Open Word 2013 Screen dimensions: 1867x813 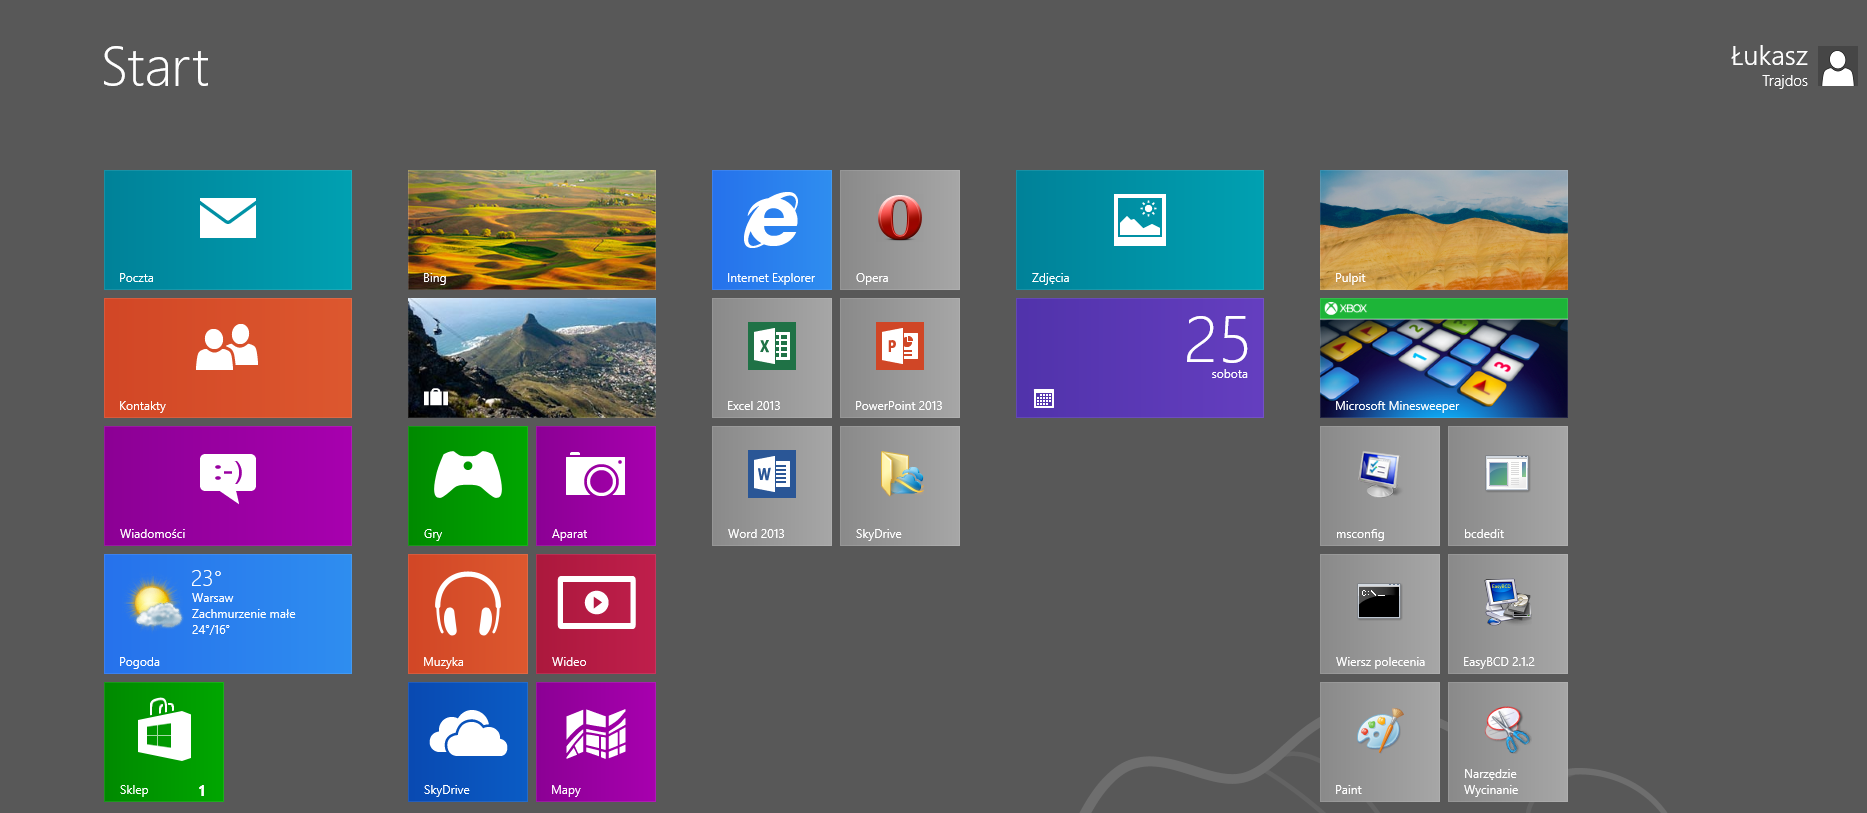pos(772,486)
